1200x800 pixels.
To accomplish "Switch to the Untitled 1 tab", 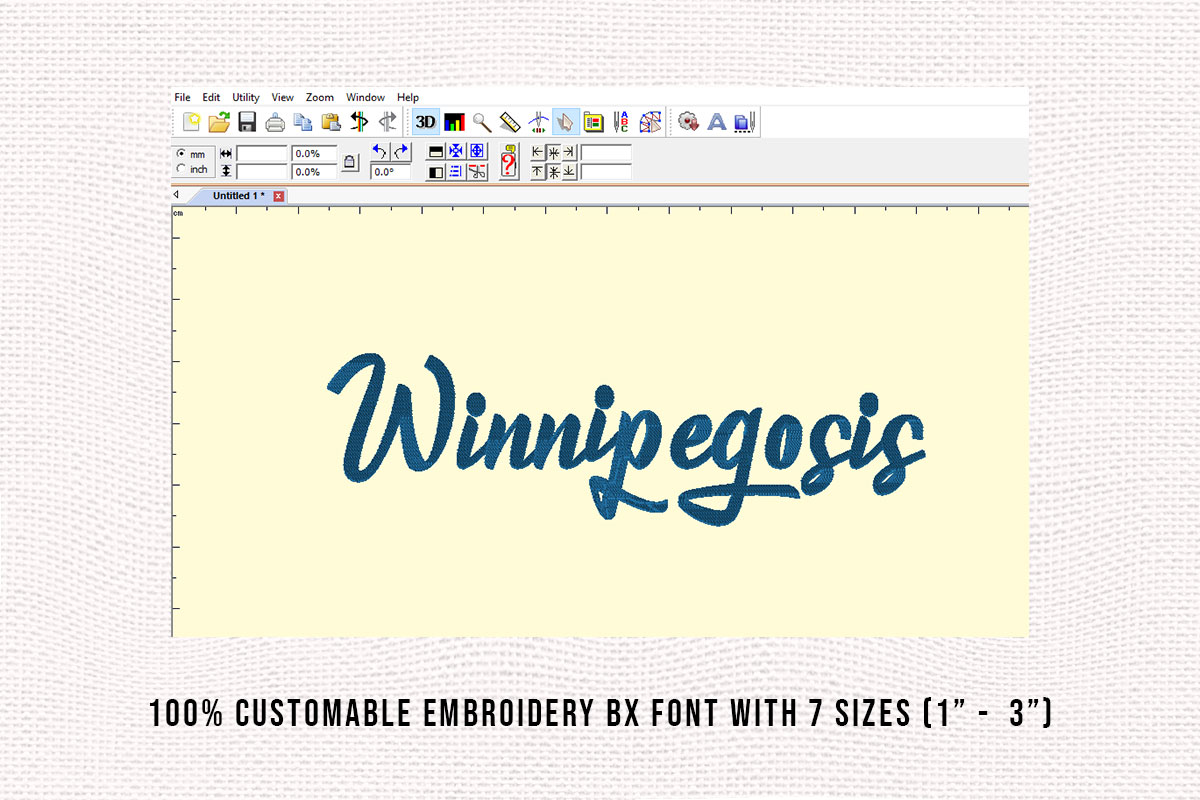I will [237, 195].
